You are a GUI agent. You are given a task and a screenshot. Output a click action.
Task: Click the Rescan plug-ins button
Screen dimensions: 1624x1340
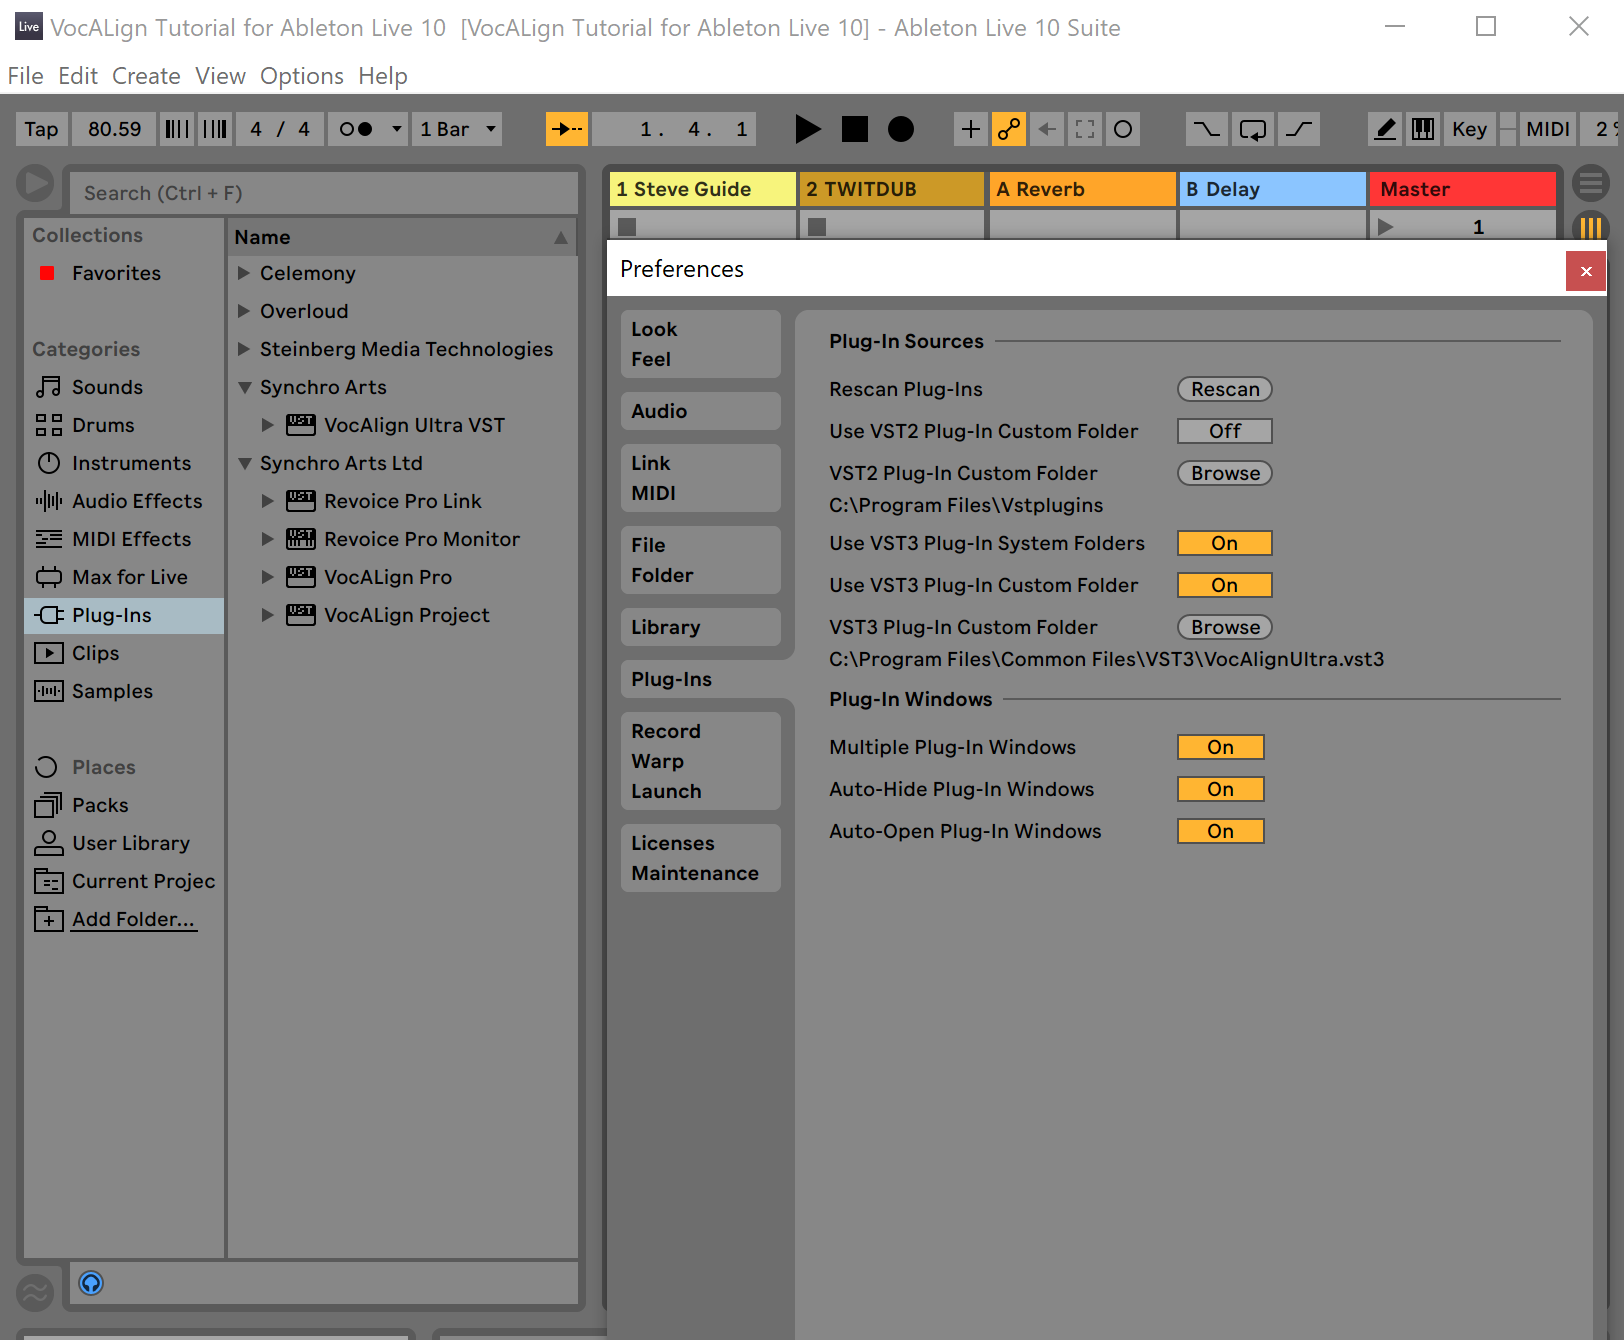(1224, 389)
